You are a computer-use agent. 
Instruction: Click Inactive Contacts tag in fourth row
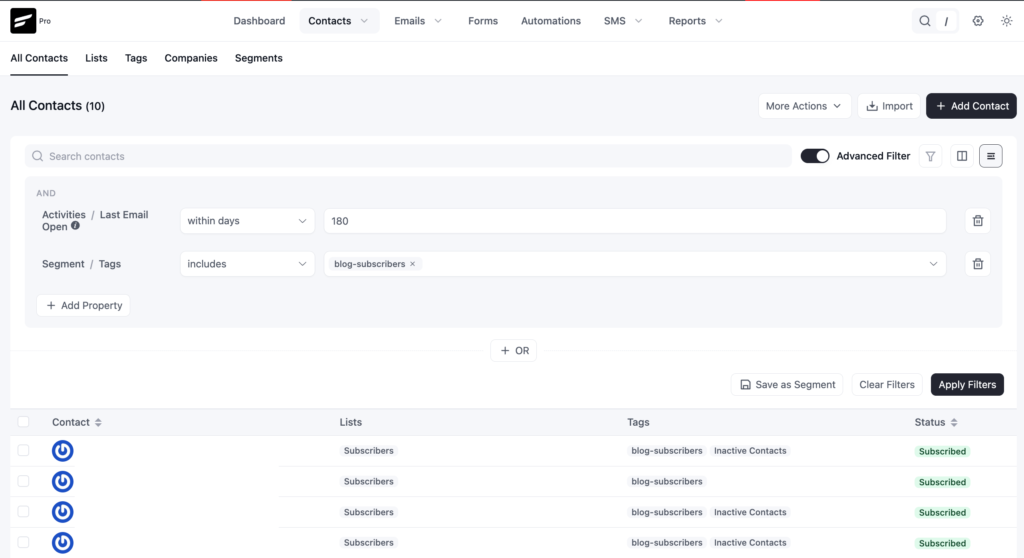tap(750, 543)
